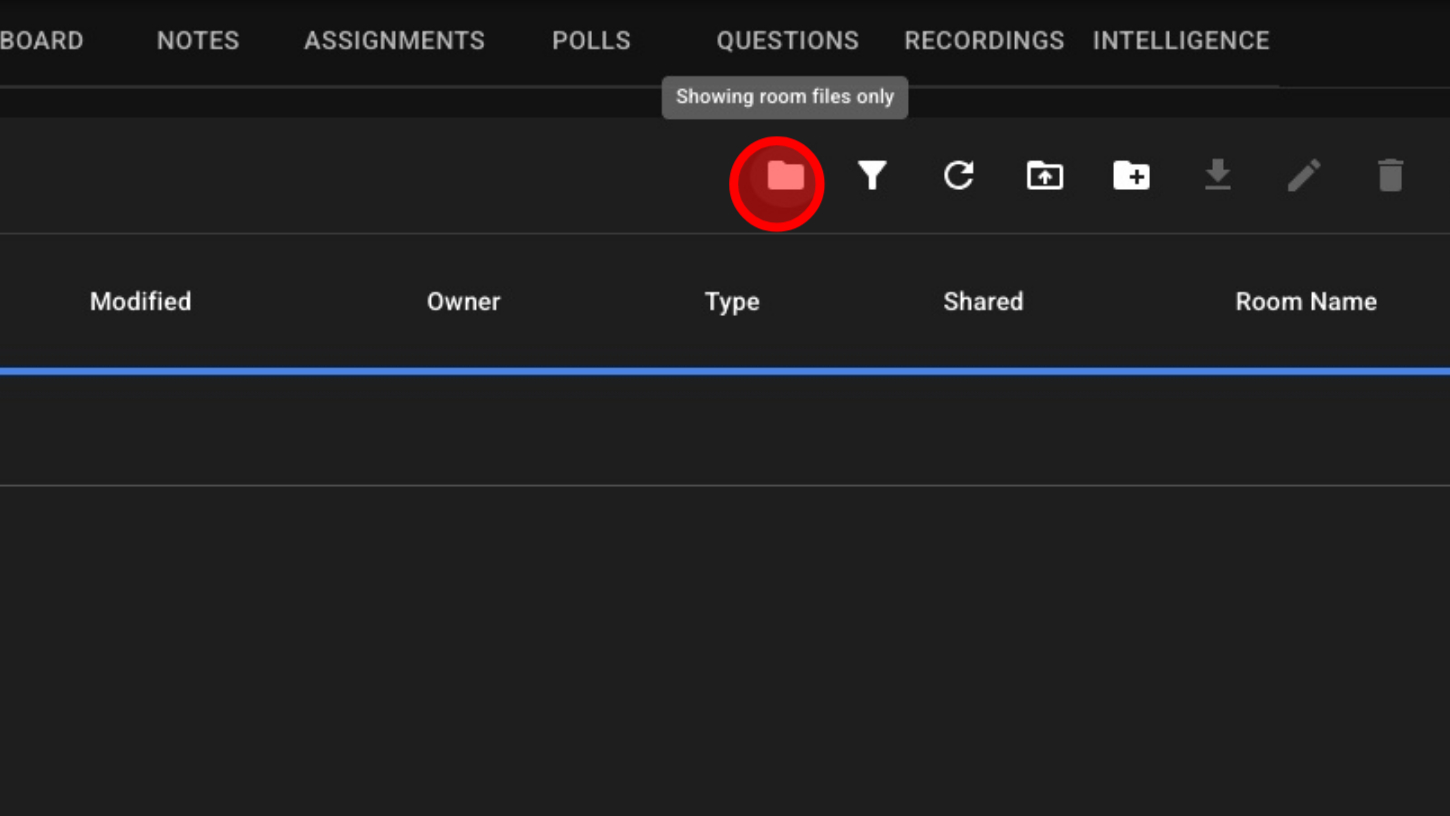Open the Questions tab
The width and height of the screenshot is (1450, 816).
(787, 41)
